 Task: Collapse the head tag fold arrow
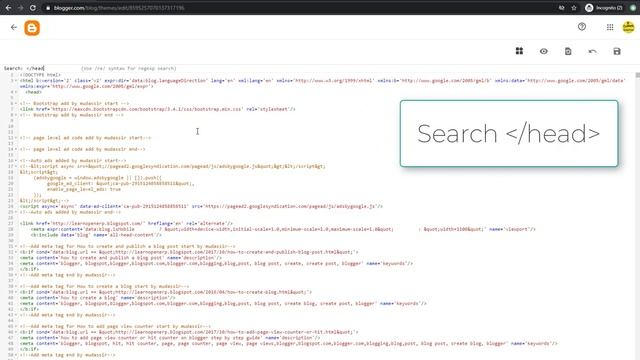(x=16, y=92)
